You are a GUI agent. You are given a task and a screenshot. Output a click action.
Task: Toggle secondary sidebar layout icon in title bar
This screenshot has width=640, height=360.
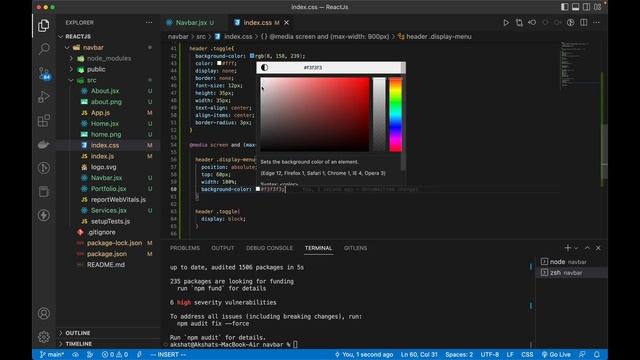point(587,7)
